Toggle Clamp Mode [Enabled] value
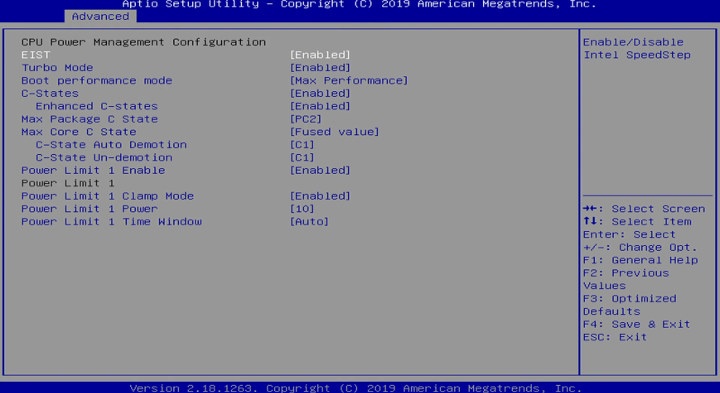Viewport: 720px width, 393px height. pos(320,196)
